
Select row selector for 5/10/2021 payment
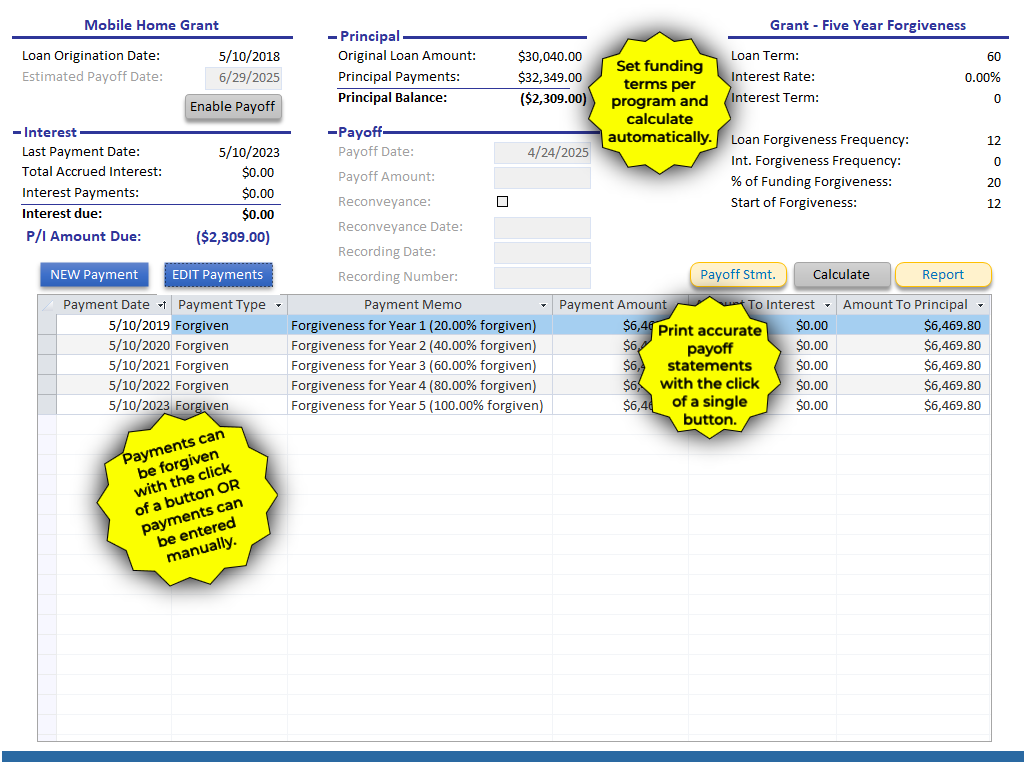[47, 366]
